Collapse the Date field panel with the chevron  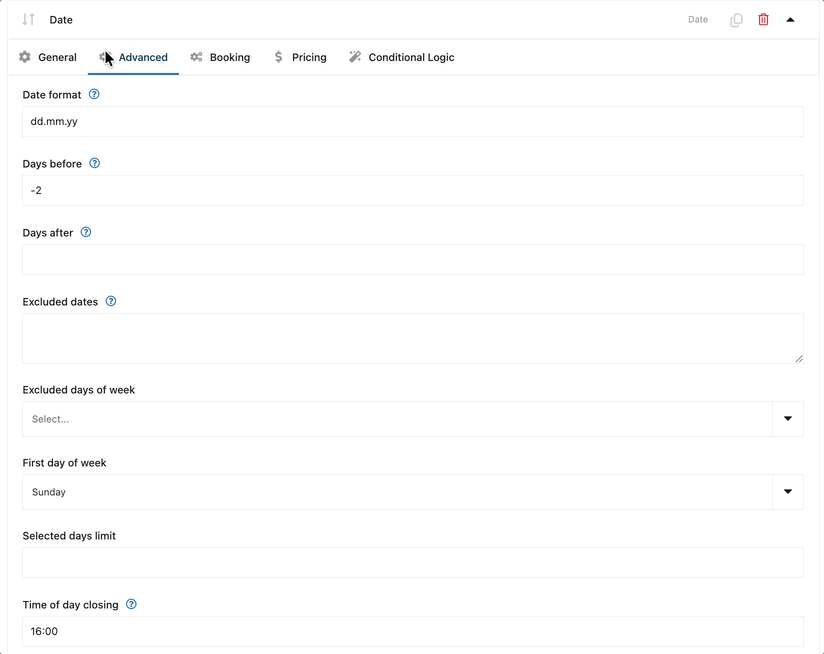pos(790,19)
